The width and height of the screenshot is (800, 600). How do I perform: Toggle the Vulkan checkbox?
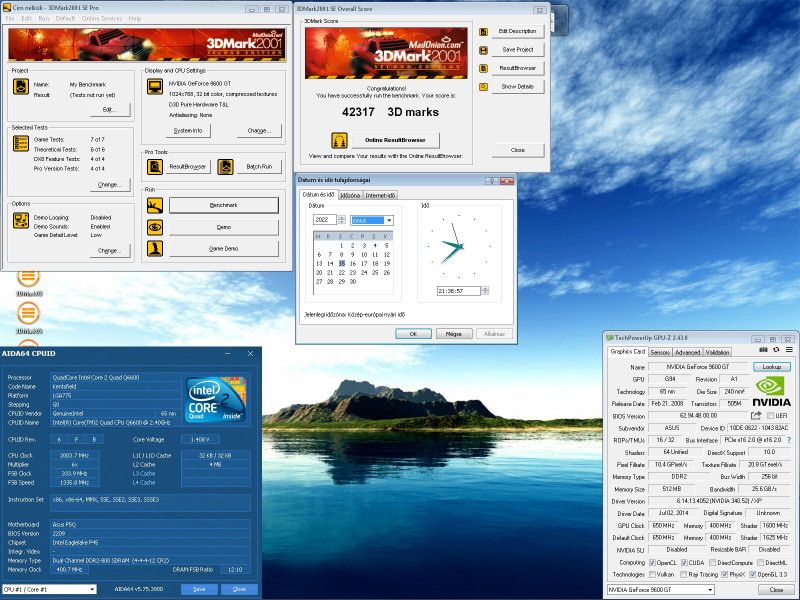click(x=652, y=574)
